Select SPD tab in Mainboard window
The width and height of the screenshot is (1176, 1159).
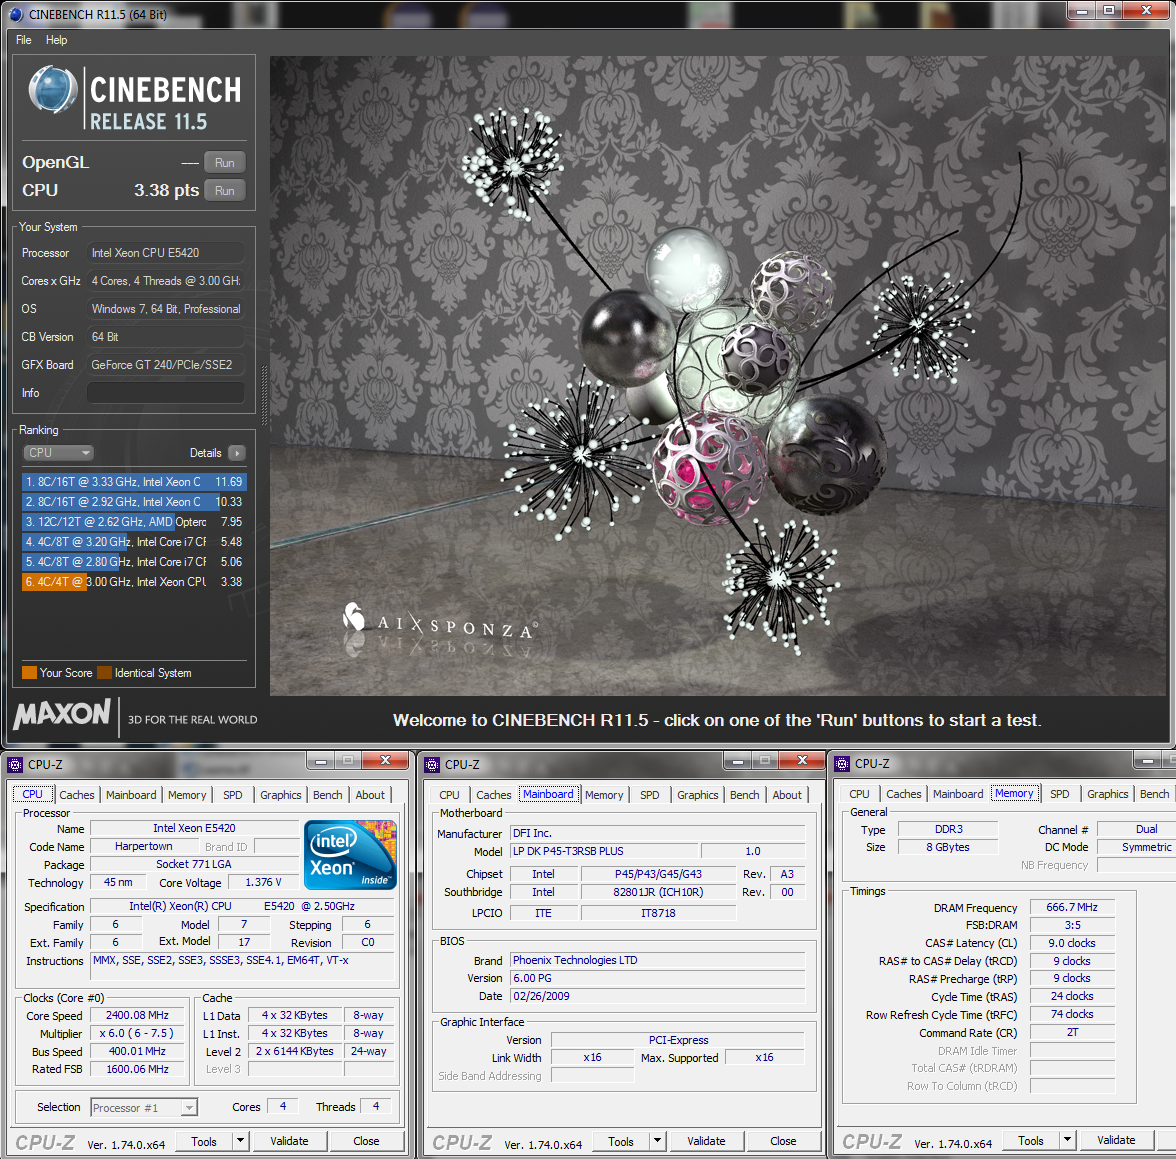click(650, 795)
